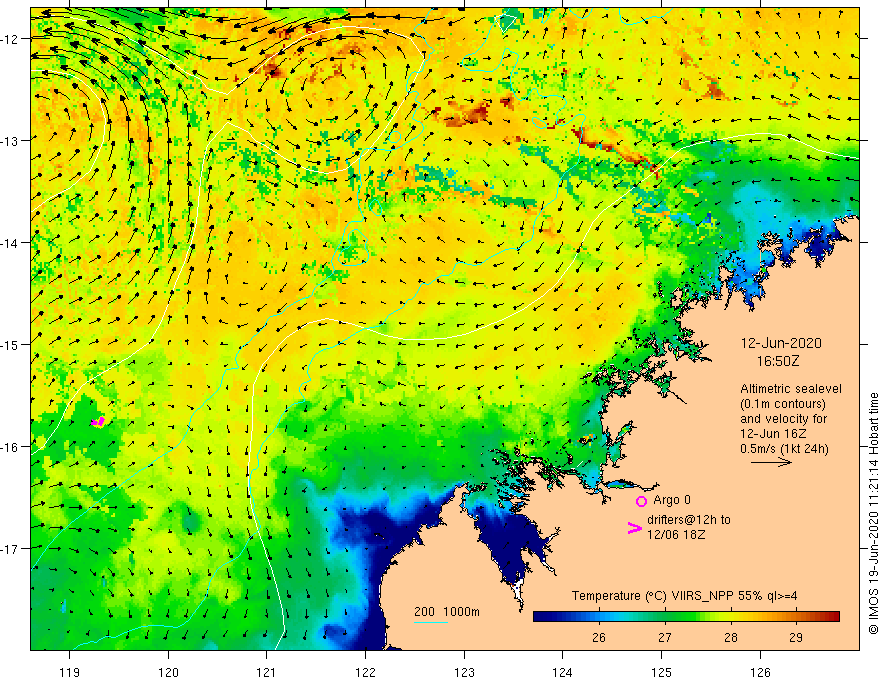Viewport: 880px width, 680px height.
Task: Click the 121 longitude axis label
Action: [267, 672]
